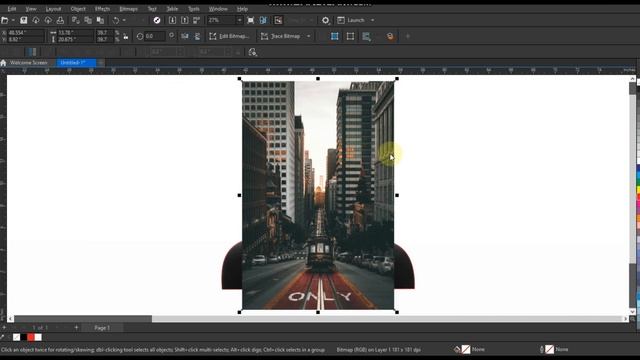Click the X position field

tap(25, 33)
